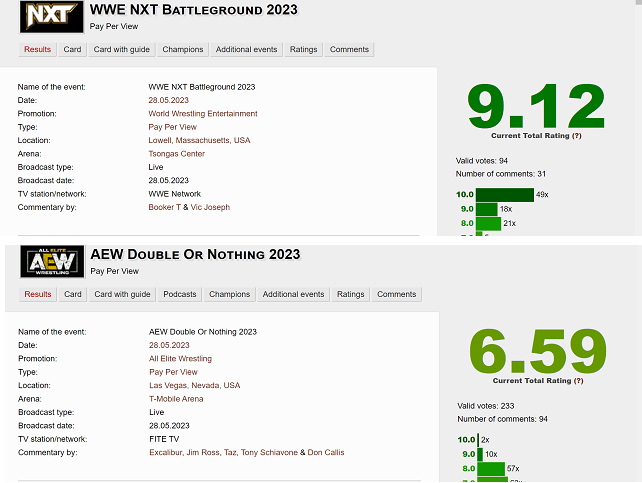Image resolution: width=642 pixels, height=483 pixels.
Task: Click the 'AEW Double Or Nothing 2023' page heading
Action: 195,255
